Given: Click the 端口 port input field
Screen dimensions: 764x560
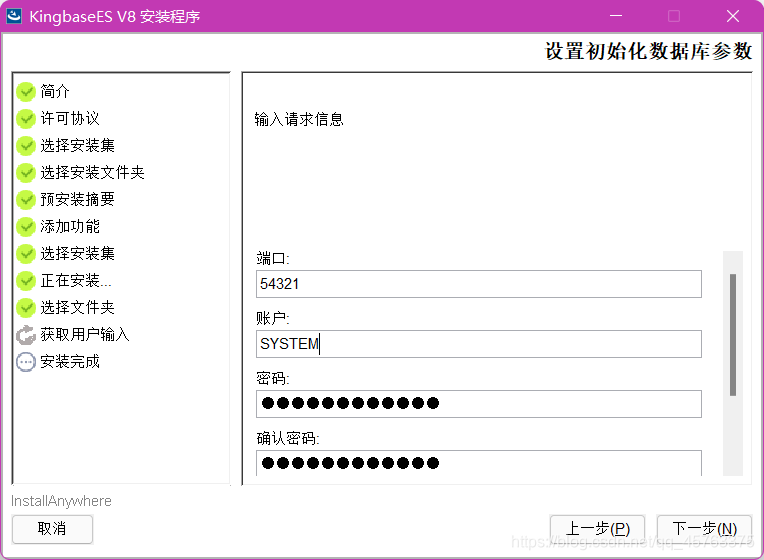Looking at the screenshot, I should (478, 284).
